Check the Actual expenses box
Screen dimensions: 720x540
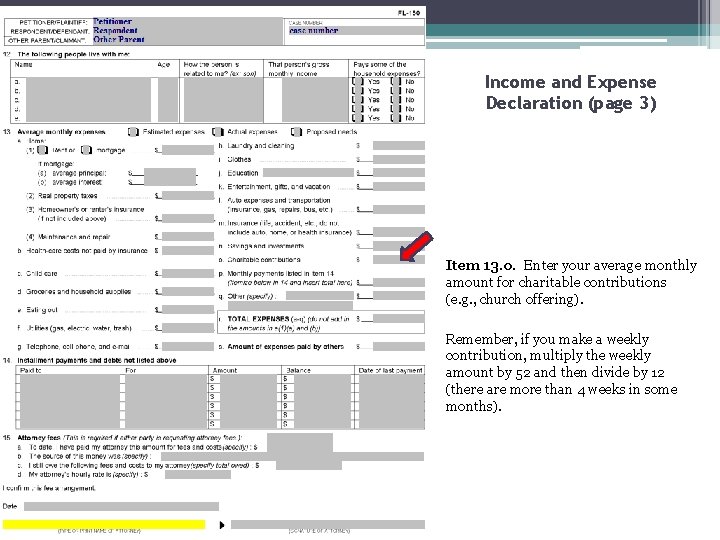(x=218, y=132)
